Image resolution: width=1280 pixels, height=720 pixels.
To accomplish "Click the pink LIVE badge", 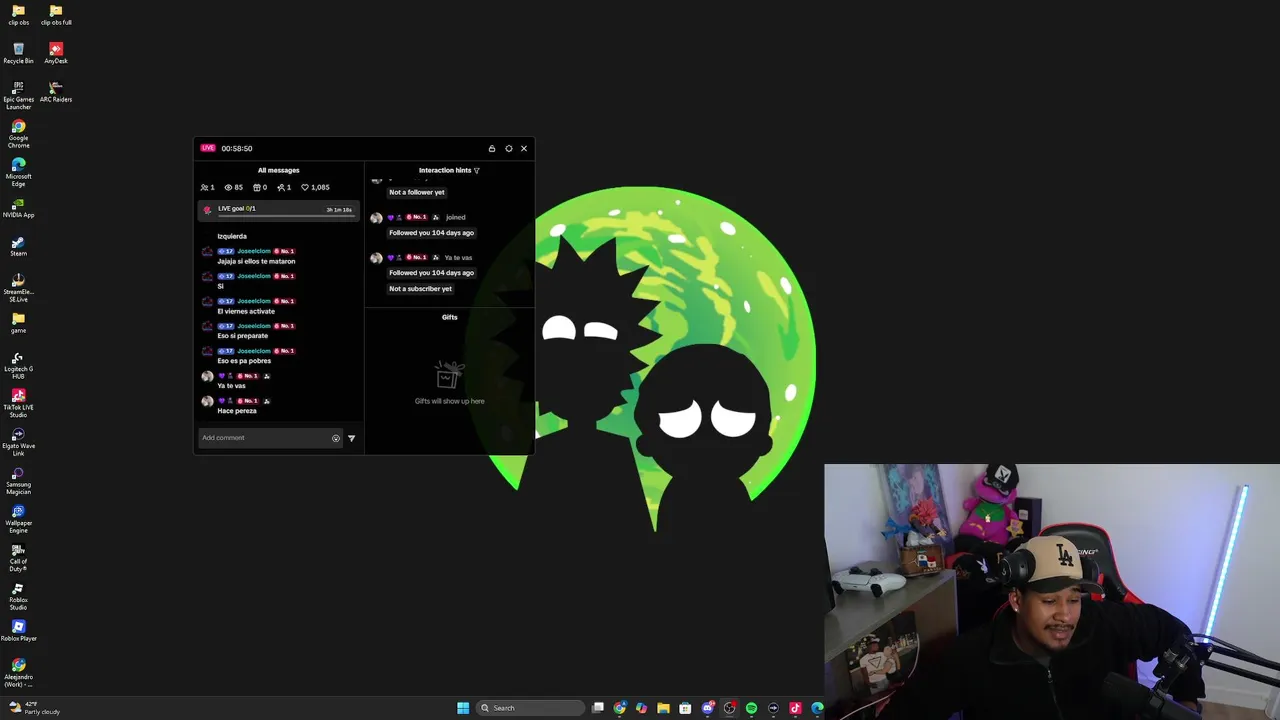I will pos(208,148).
